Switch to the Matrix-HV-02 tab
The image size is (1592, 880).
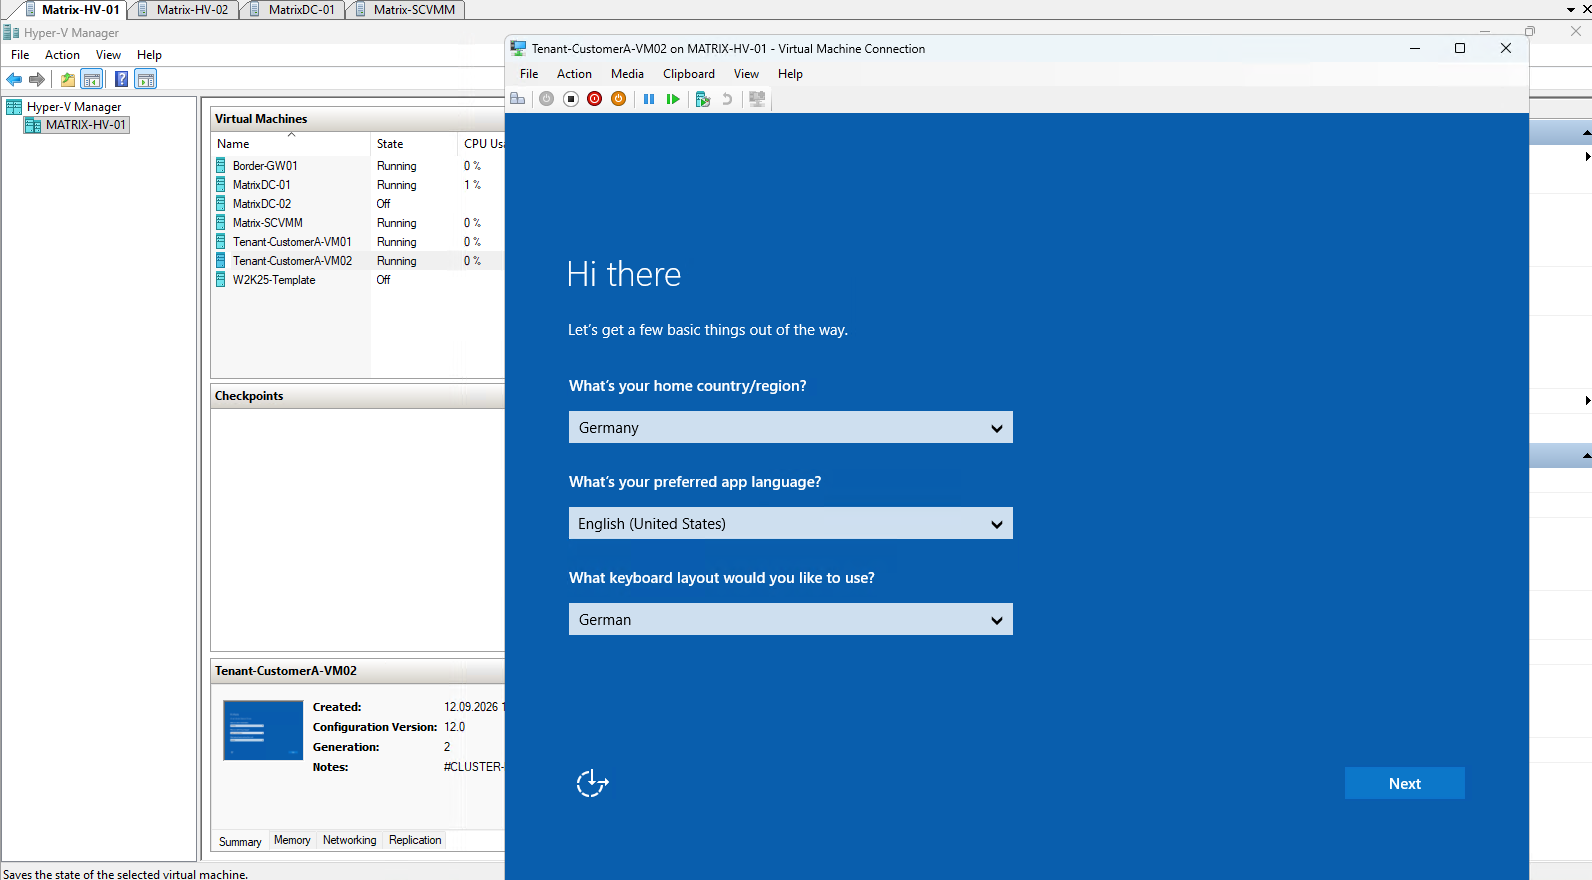pyautogui.click(x=191, y=10)
